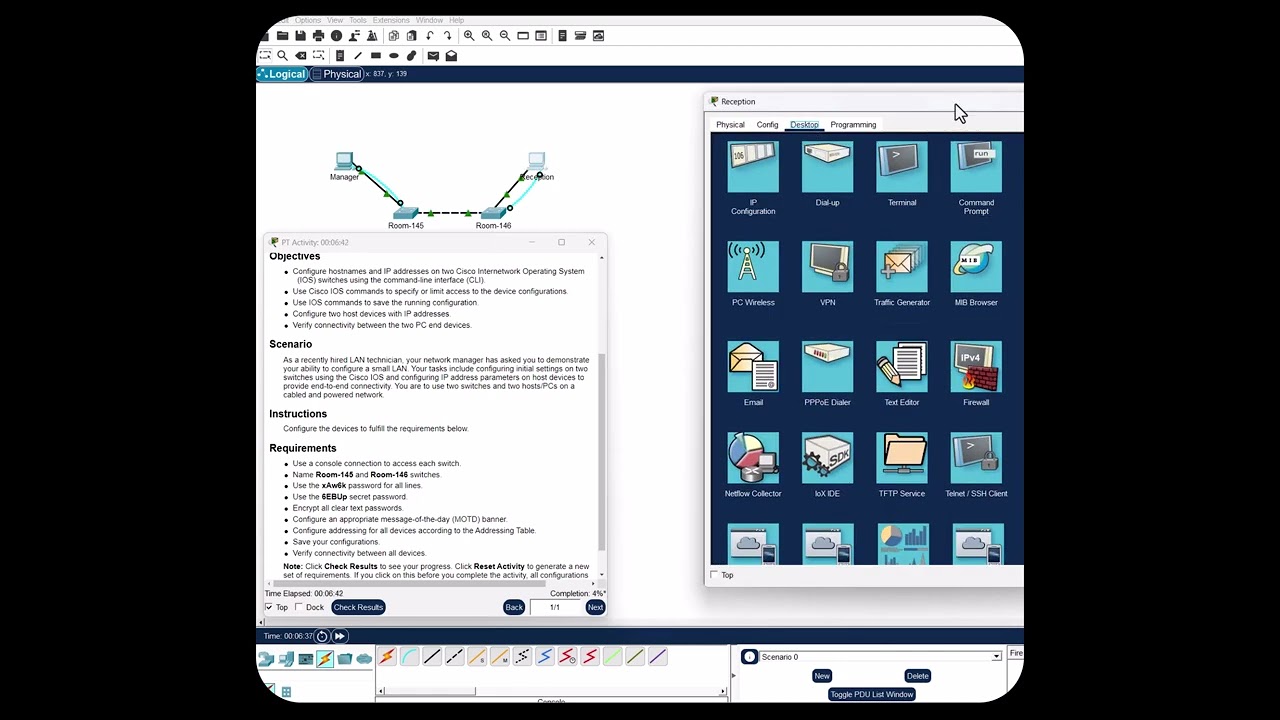This screenshot has height=720, width=1280.
Task: Click the Save file toolbar icon
Action: pos(300,36)
